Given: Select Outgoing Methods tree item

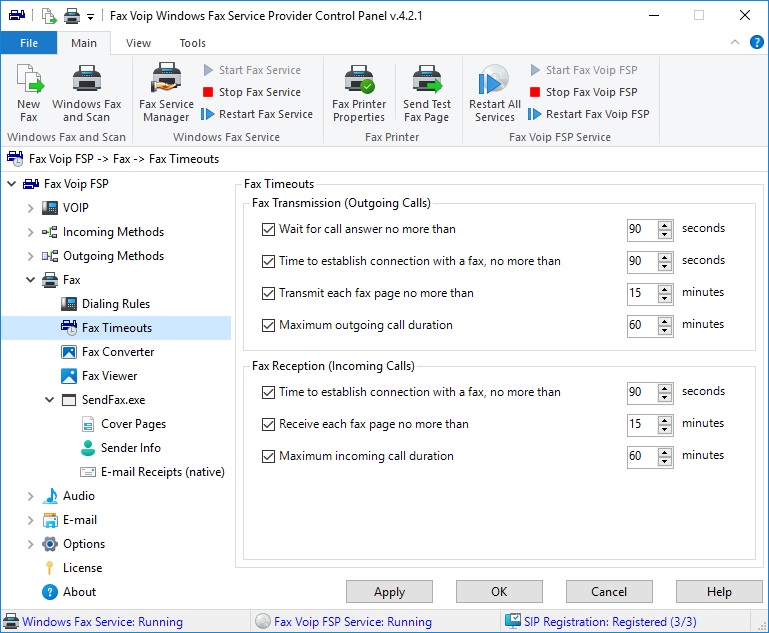Looking at the screenshot, I should pos(113,256).
